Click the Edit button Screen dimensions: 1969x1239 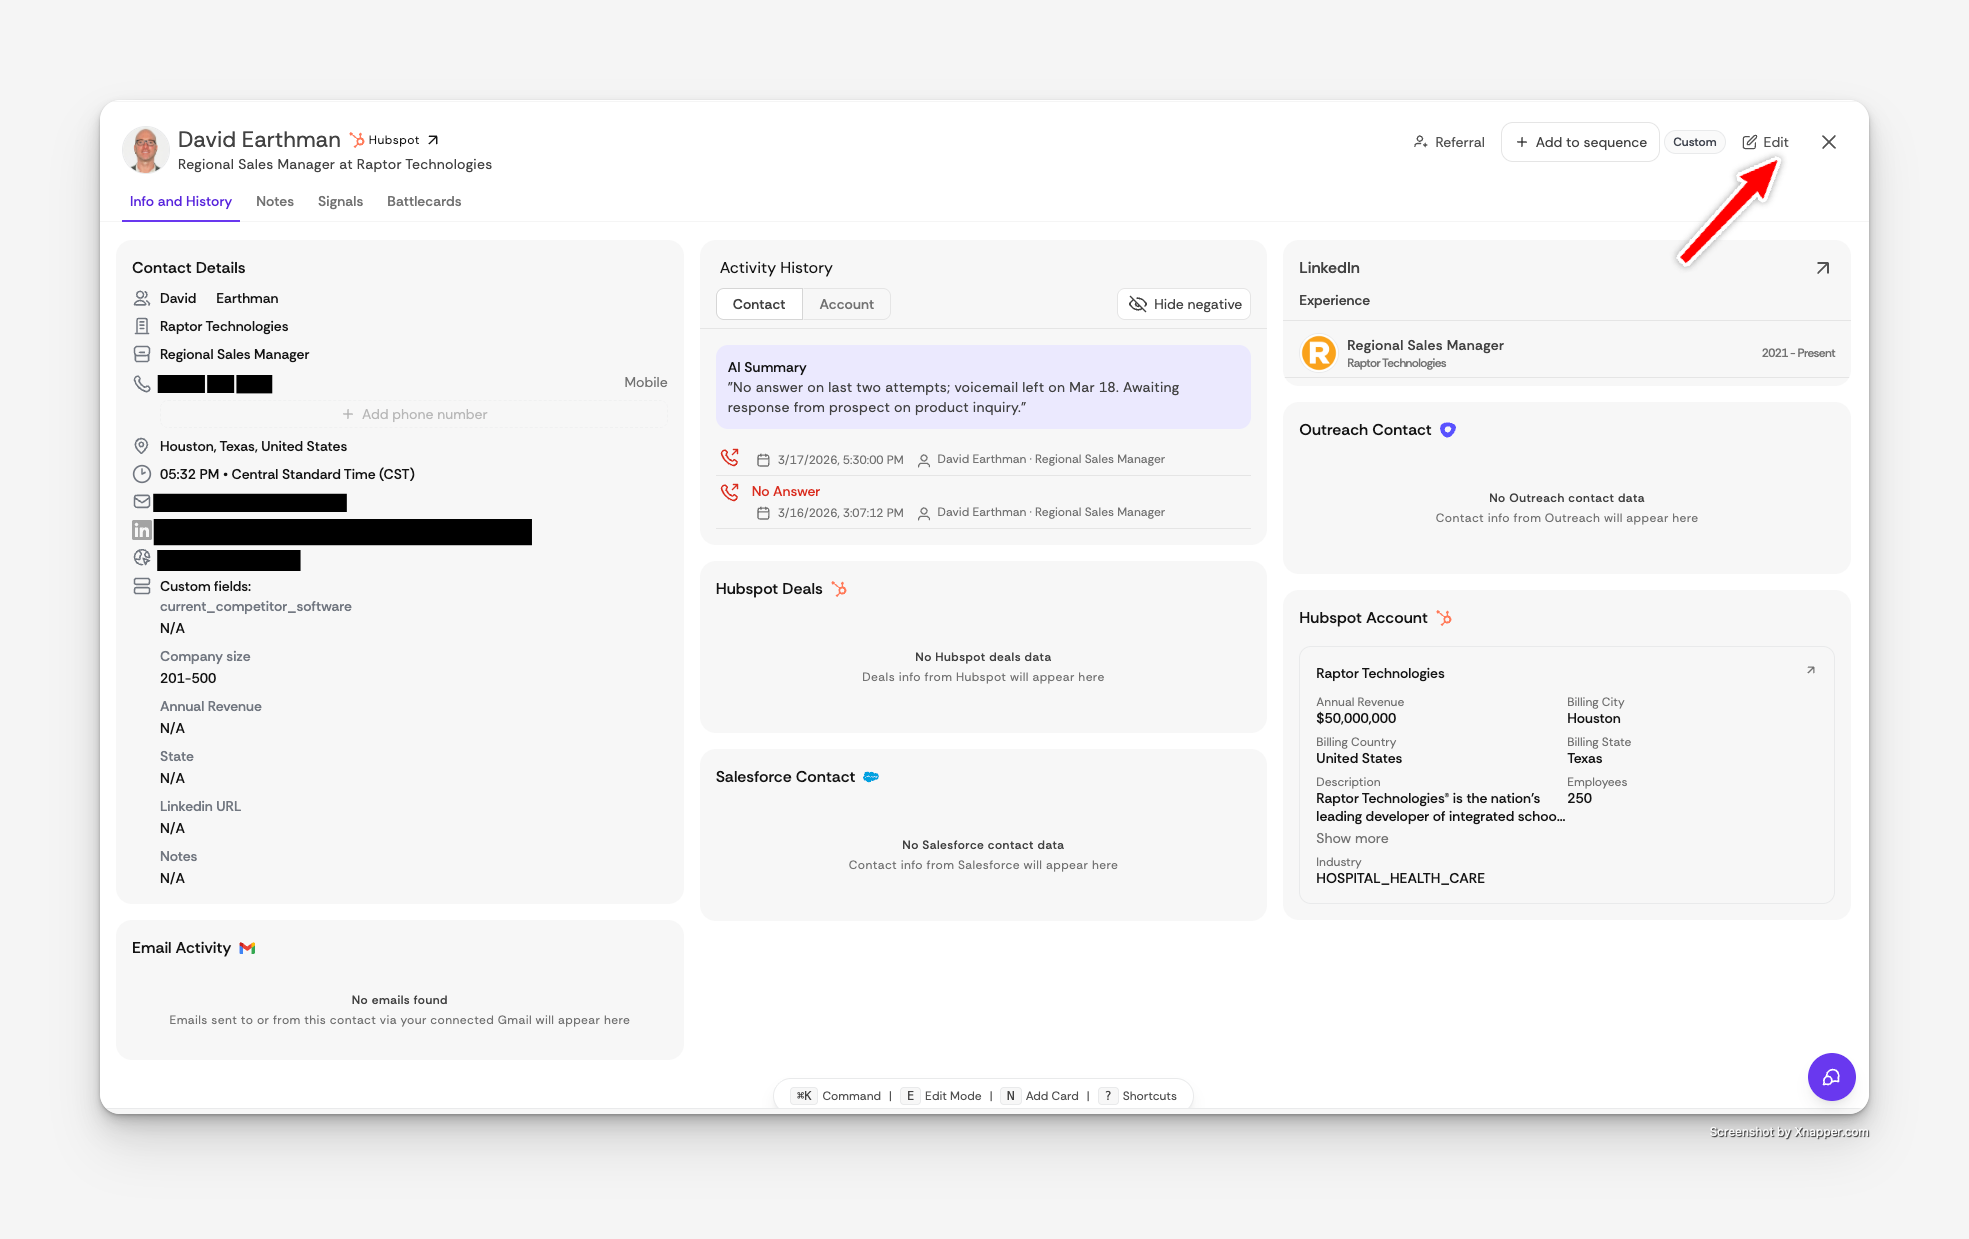point(1765,142)
